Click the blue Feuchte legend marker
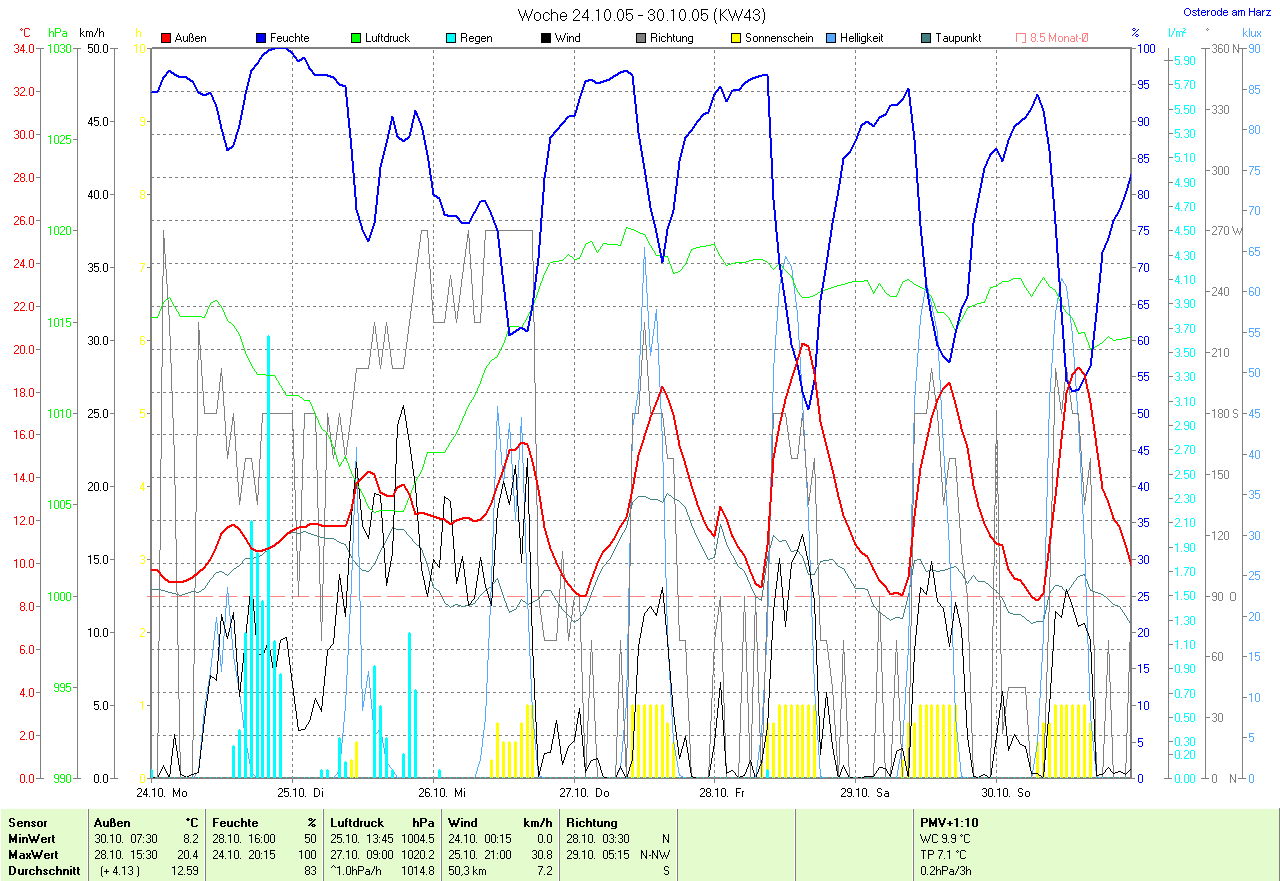The height and width of the screenshot is (881, 1280). coord(261,38)
